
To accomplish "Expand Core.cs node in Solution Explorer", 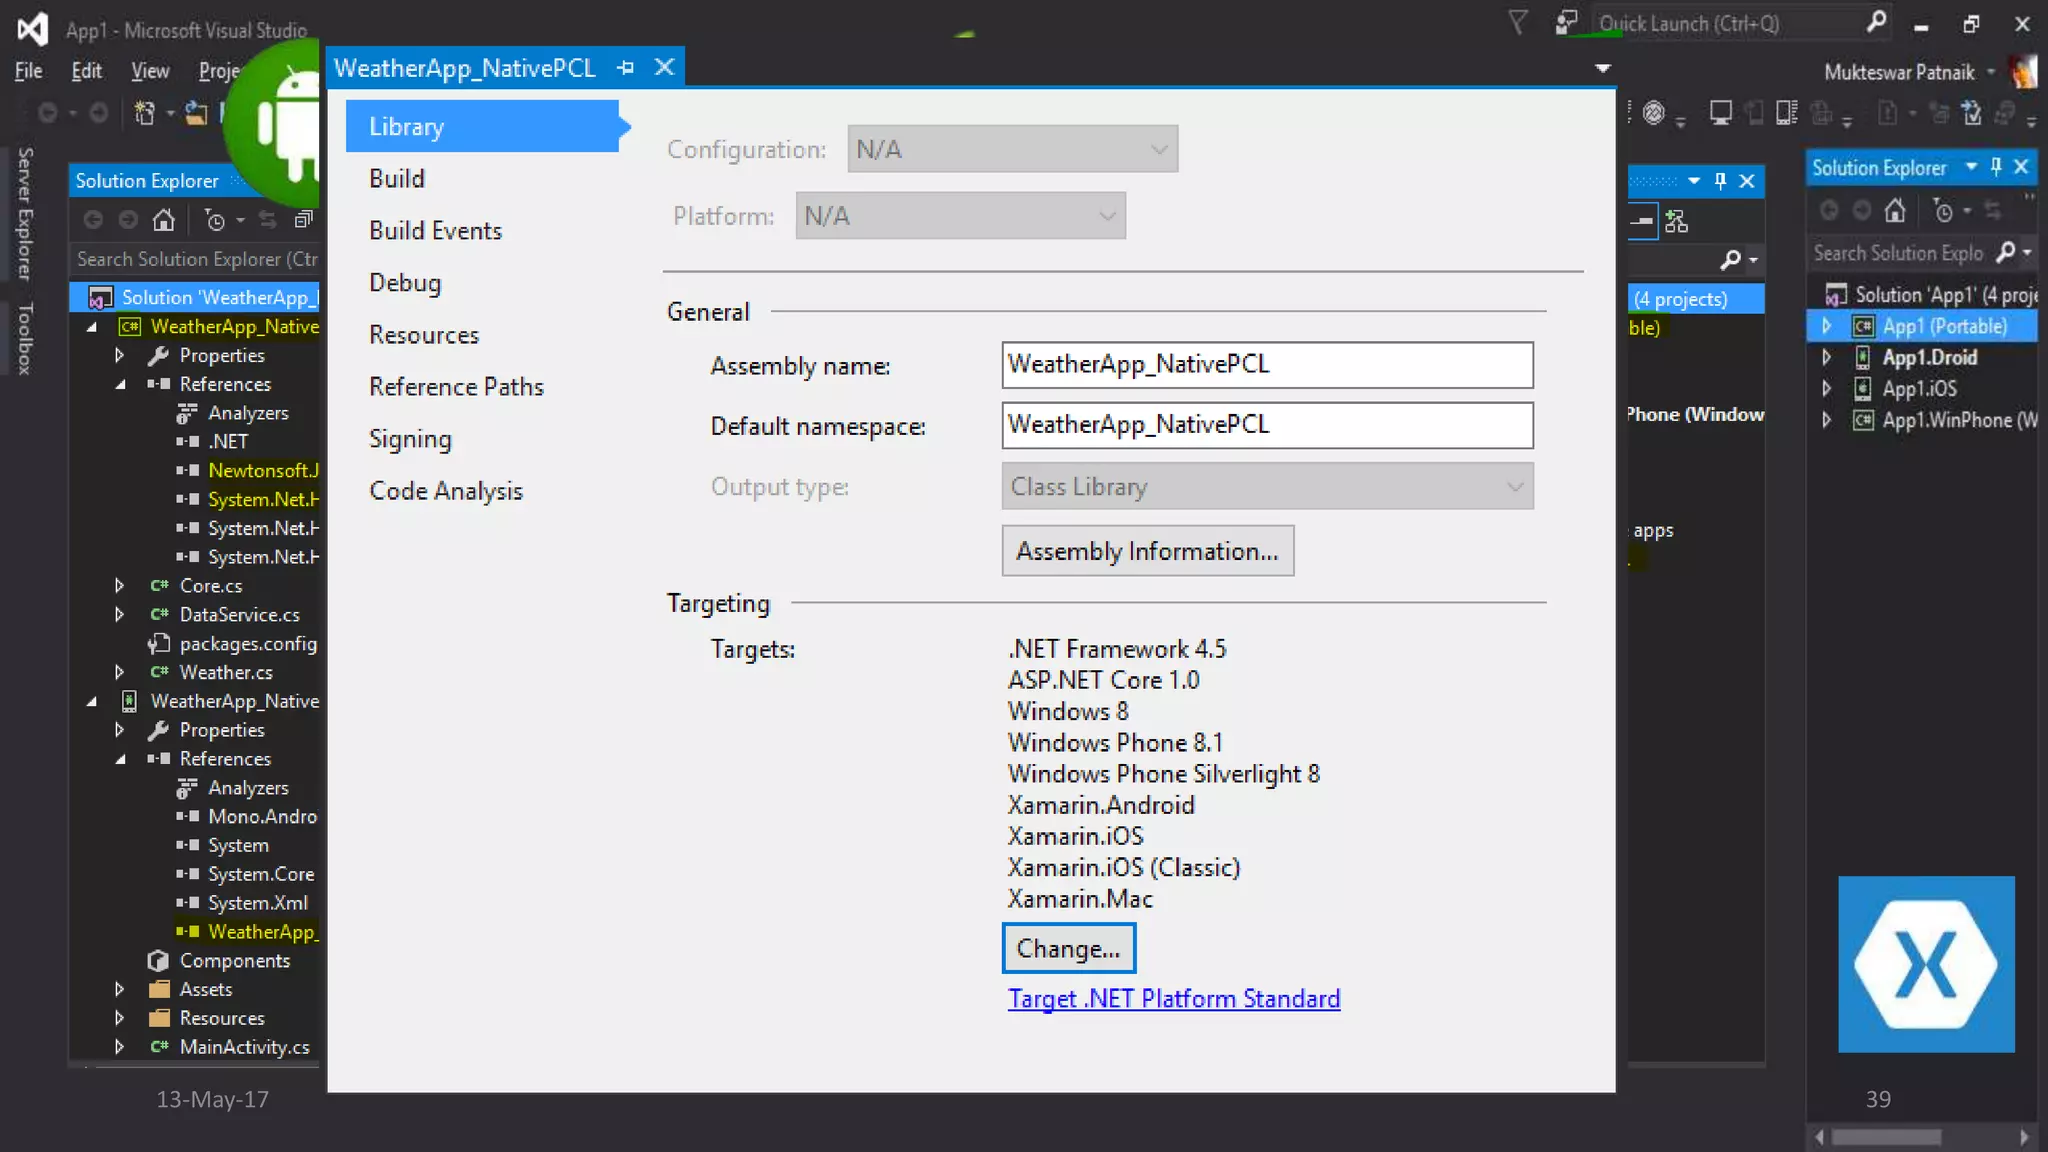I will (x=119, y=586).
